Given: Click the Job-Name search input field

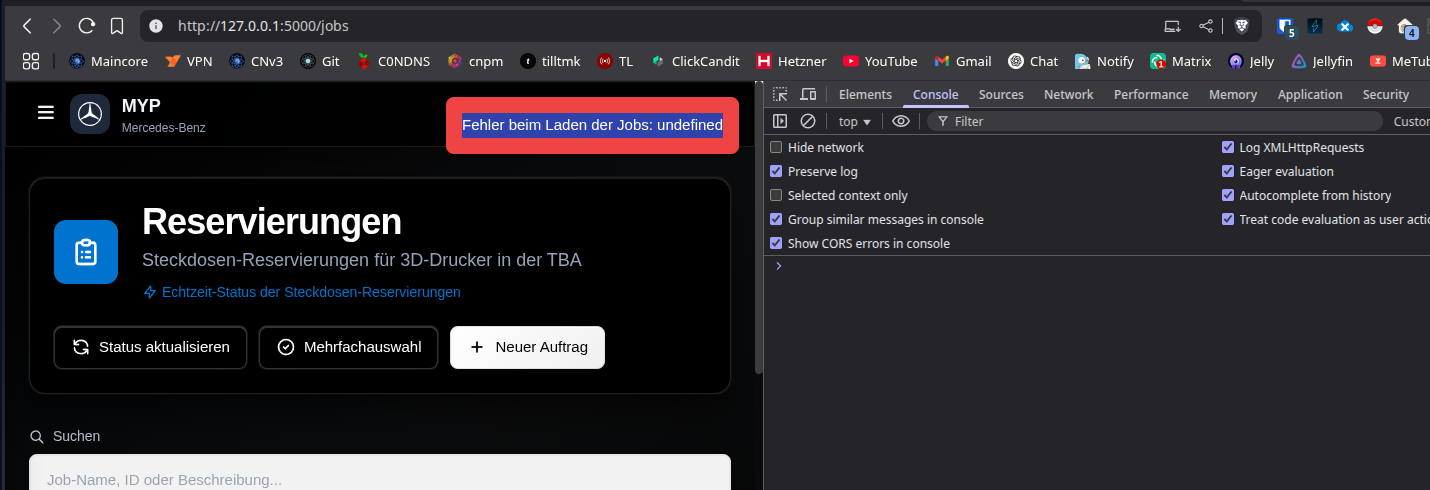Looking at the screenshot, I should tap(380, 476).
